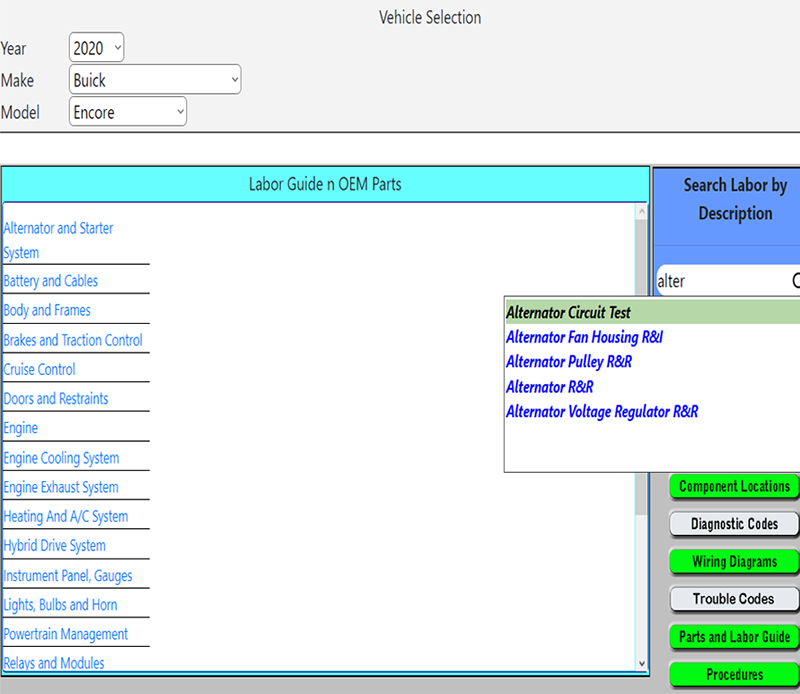Open Wiring Diagrams
The image size is (800, 694).
pos(734,561)
